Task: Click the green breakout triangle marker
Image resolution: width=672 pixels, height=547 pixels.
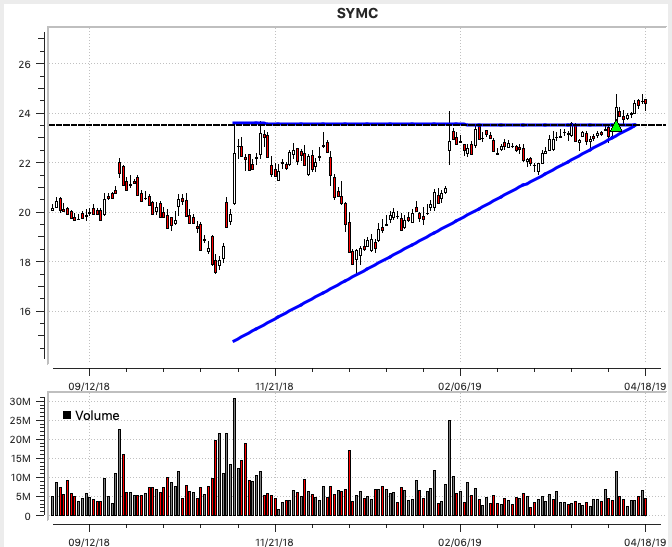Action: tap(616, 126)
